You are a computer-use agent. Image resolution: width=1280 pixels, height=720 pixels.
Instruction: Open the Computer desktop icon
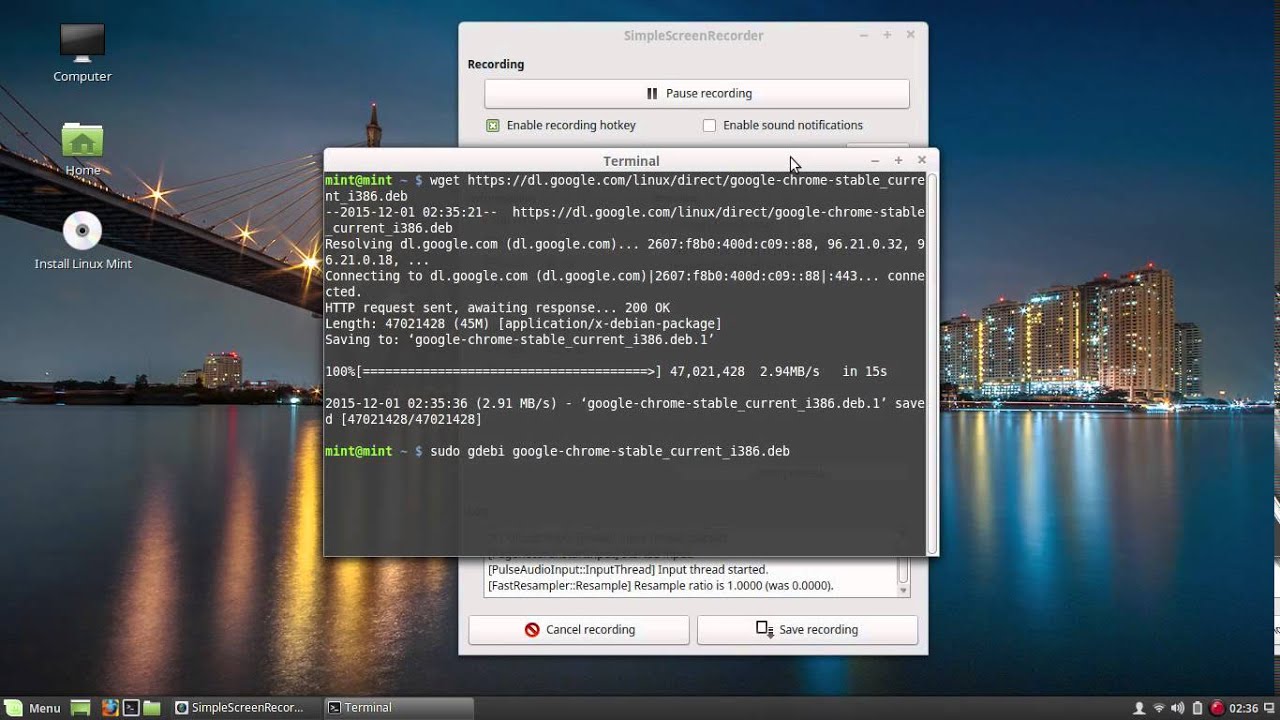coord(82,52)
